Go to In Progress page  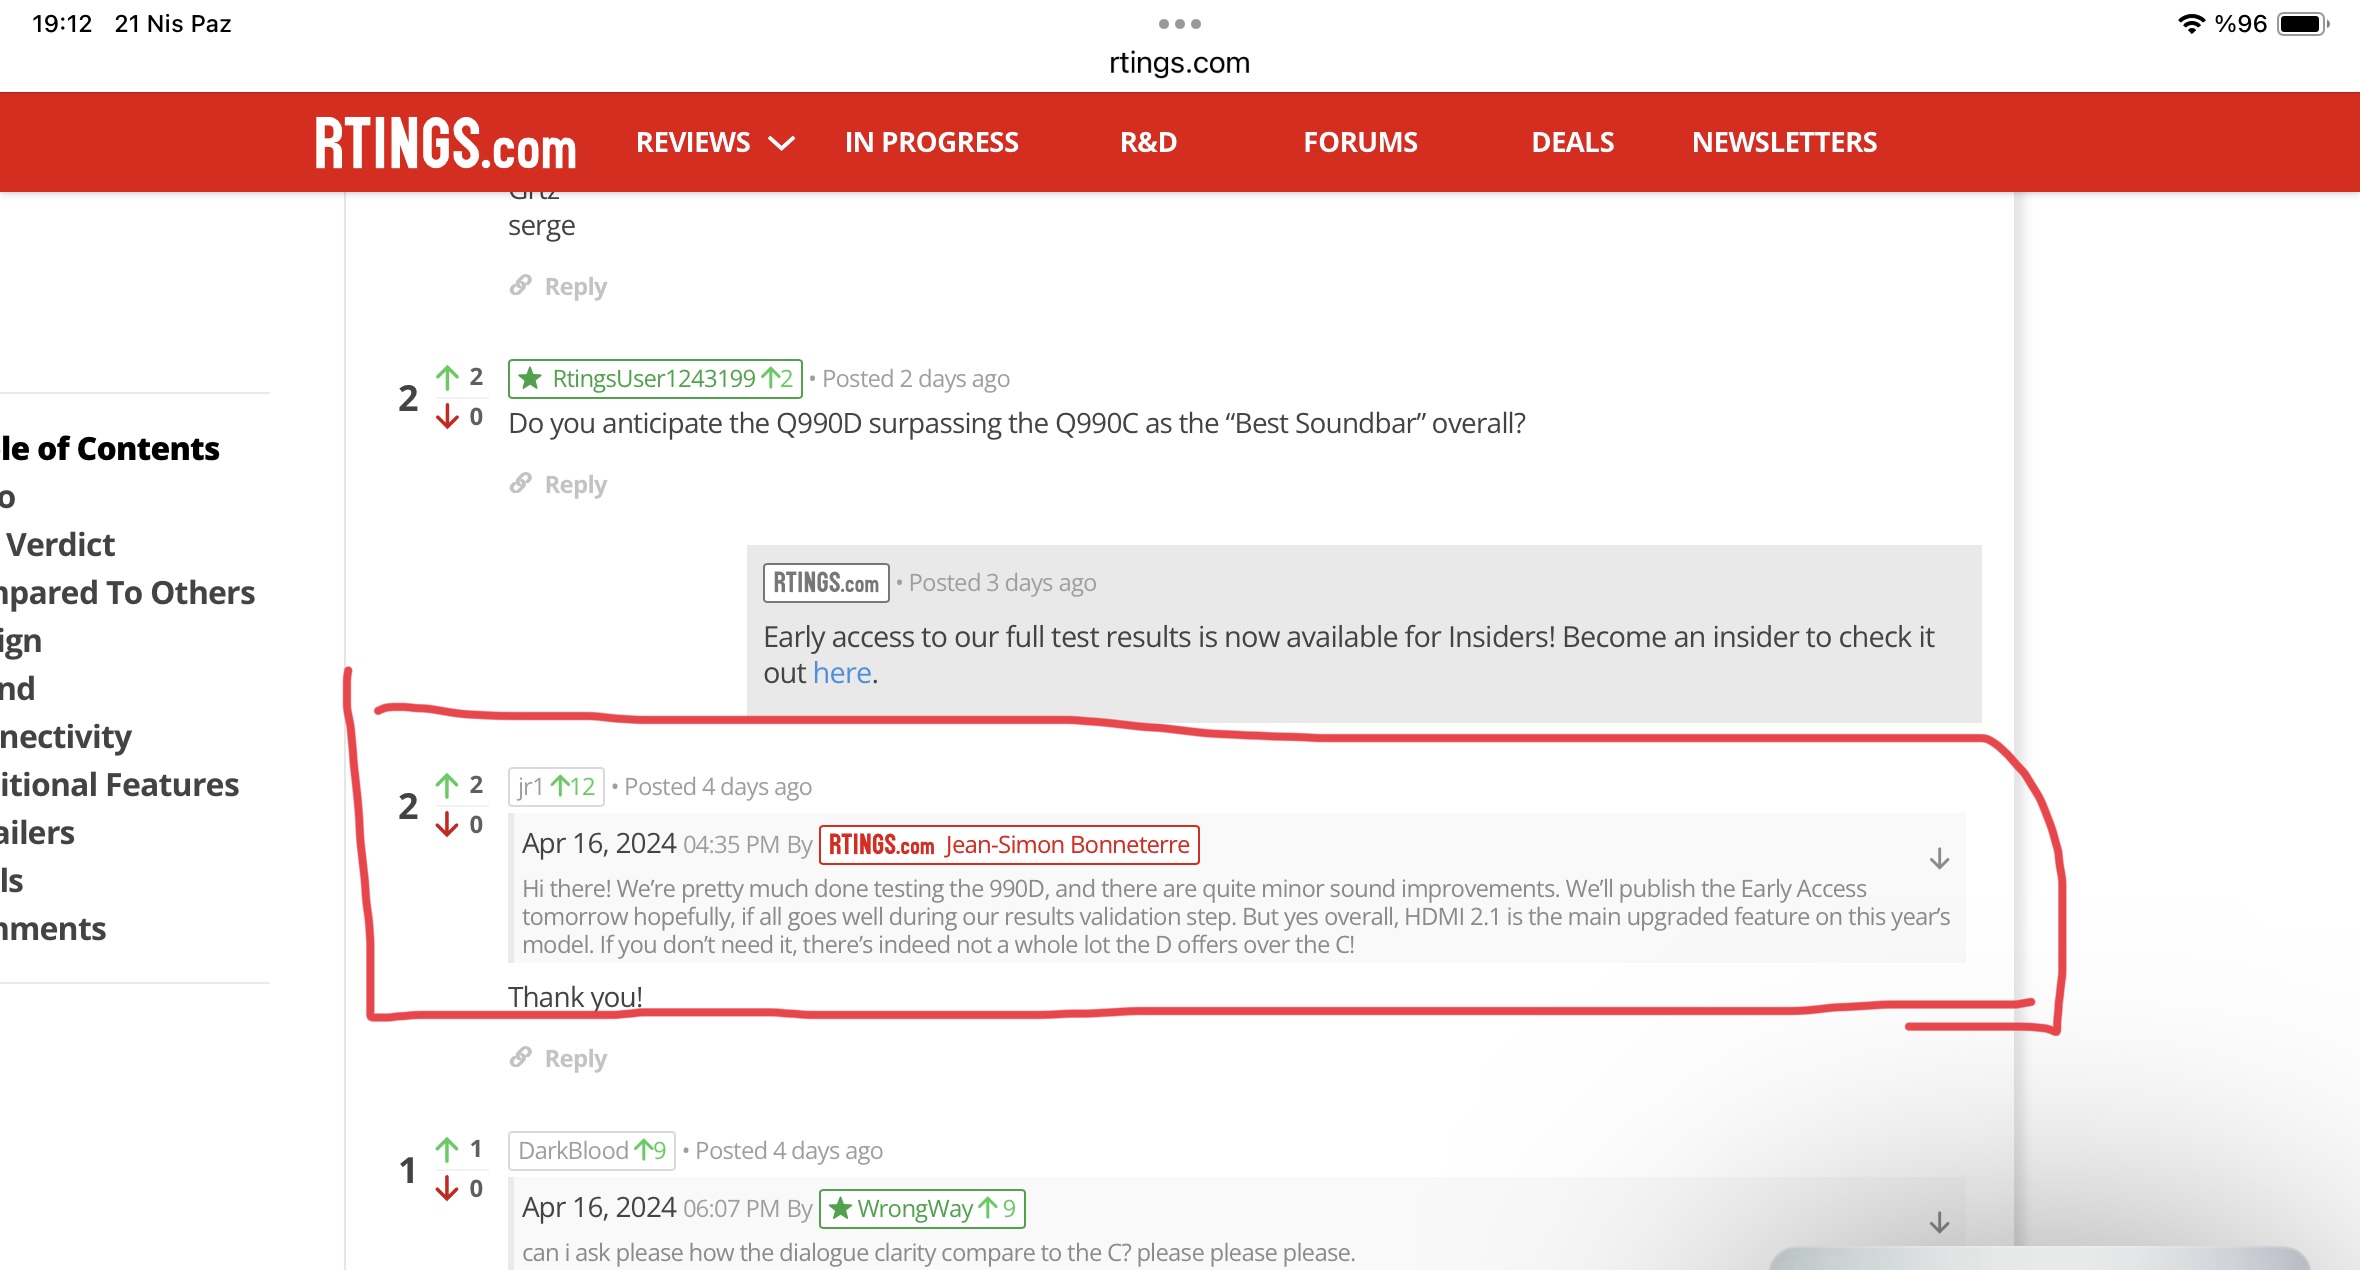tap(931, 143)
